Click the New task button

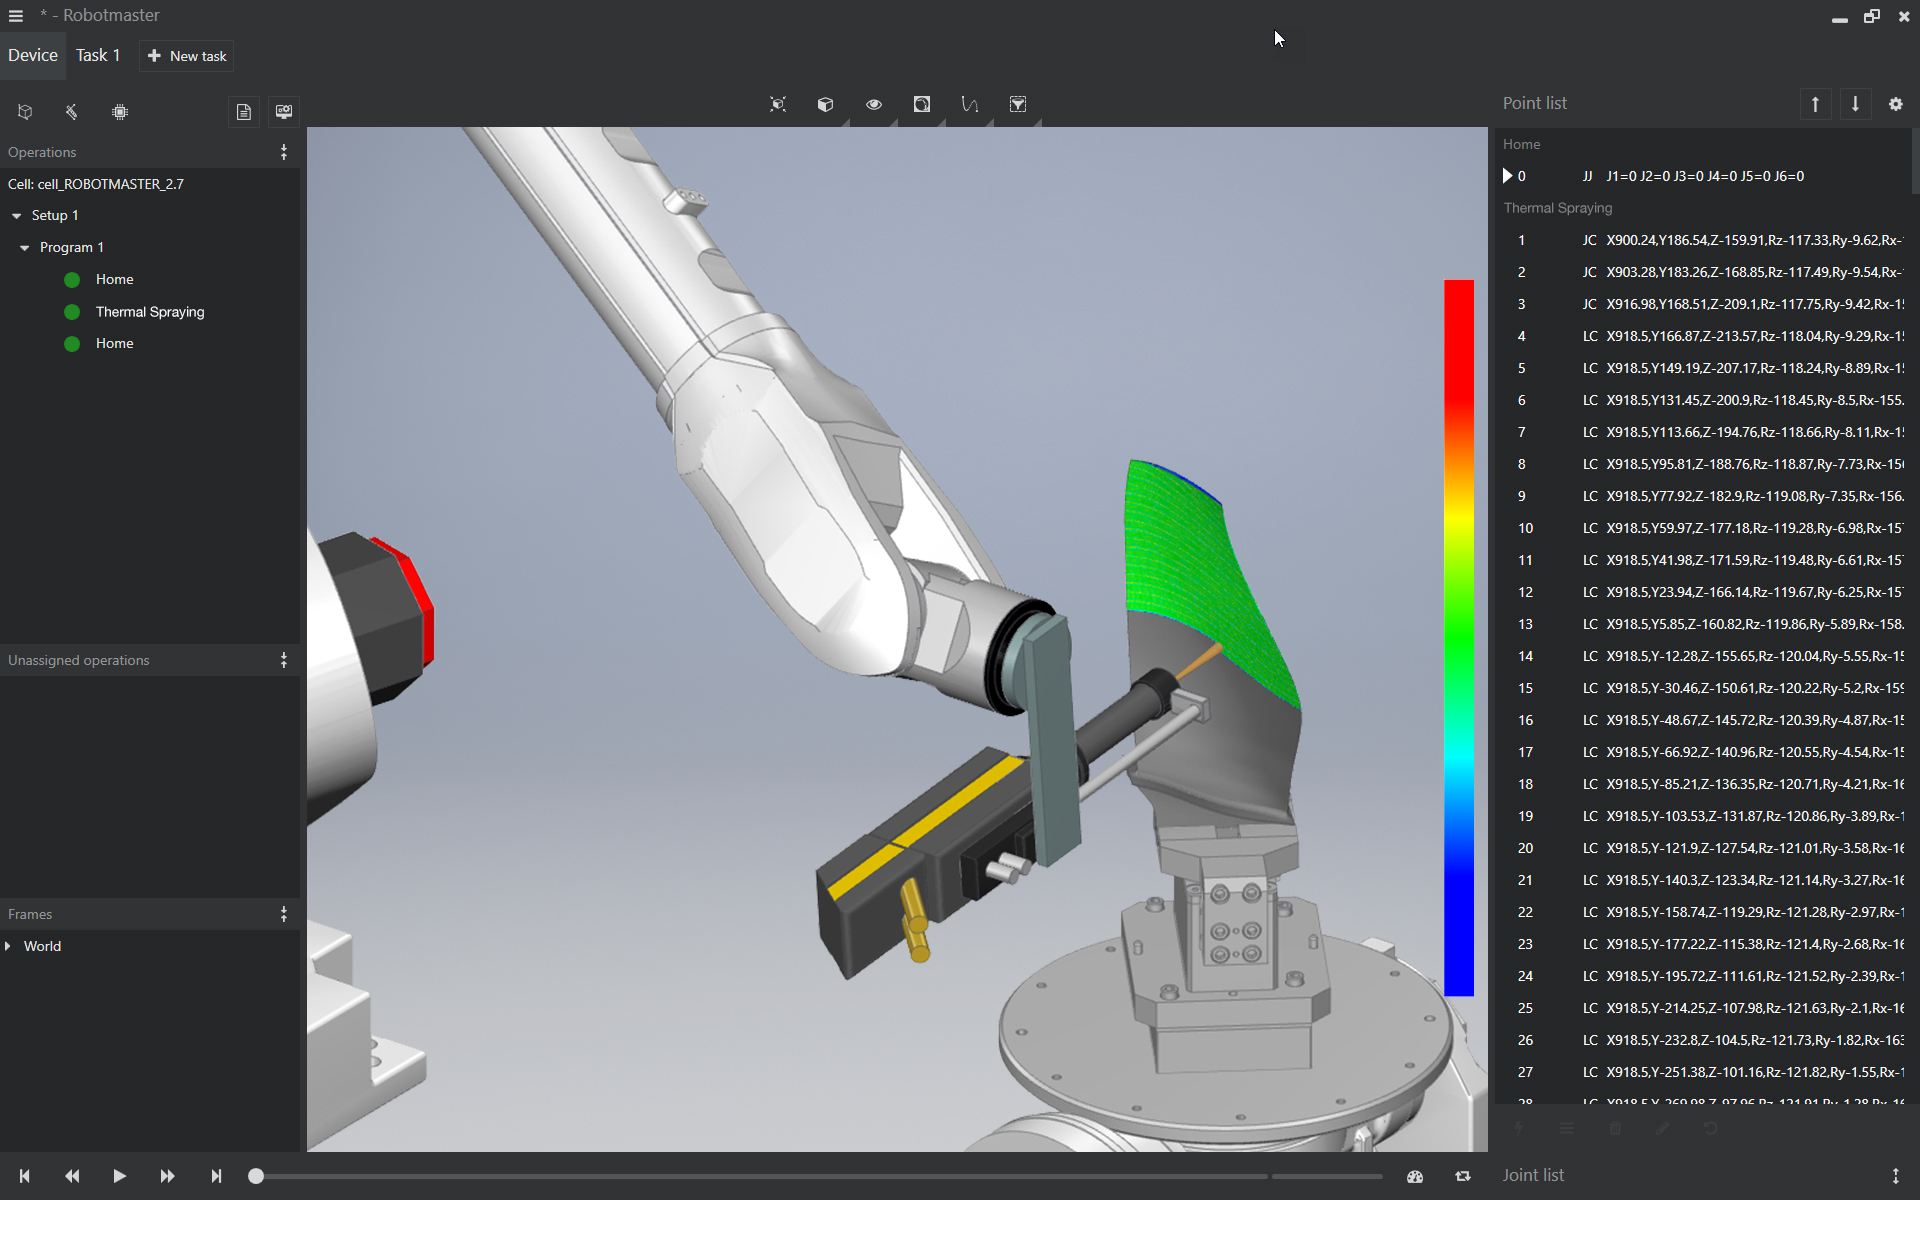pos(187,56)
